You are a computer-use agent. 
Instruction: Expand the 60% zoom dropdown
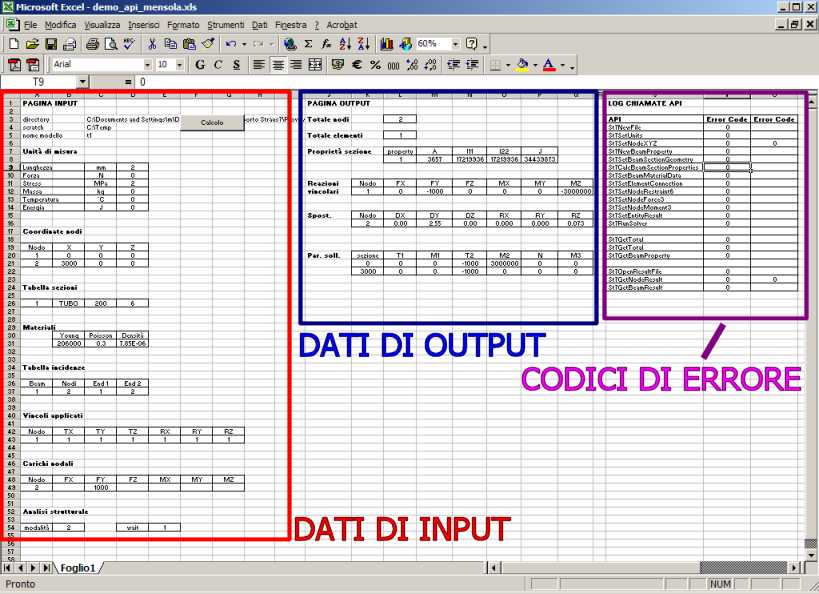pyautogui.click(x=457, y=44)
